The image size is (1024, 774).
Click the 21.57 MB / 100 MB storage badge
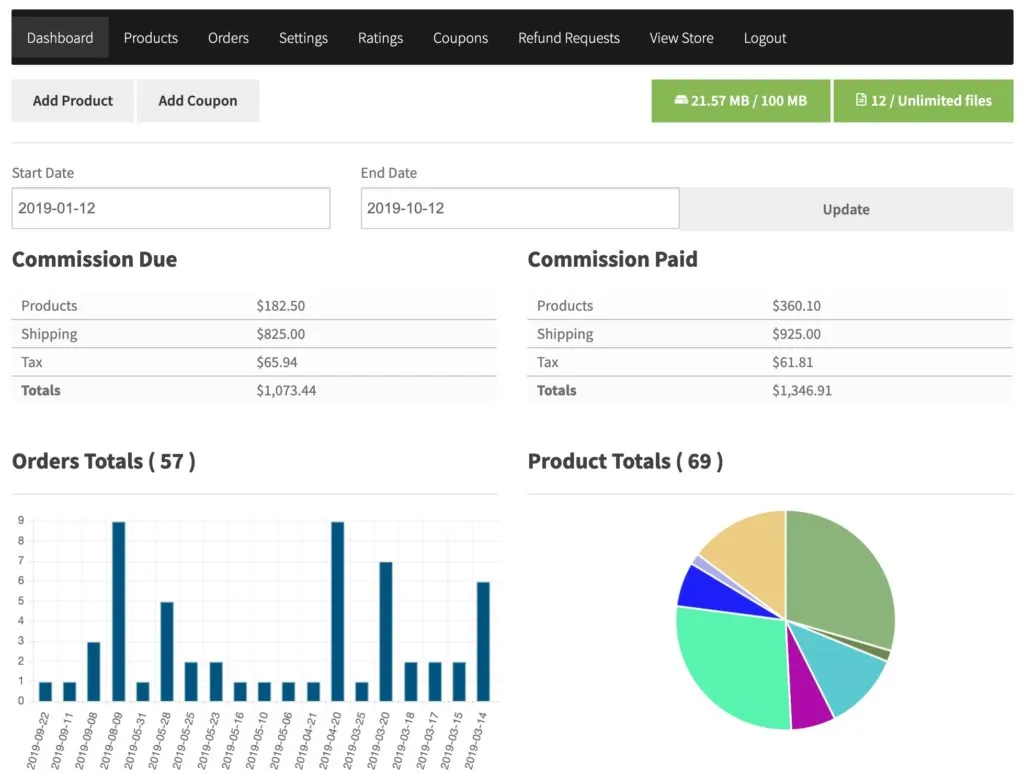[740, 100]
